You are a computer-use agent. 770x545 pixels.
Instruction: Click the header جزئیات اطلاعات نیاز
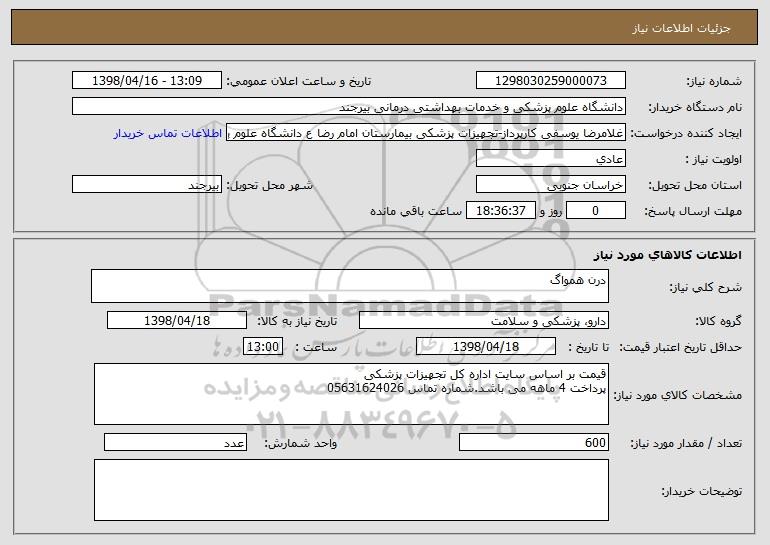coord(681,28)
